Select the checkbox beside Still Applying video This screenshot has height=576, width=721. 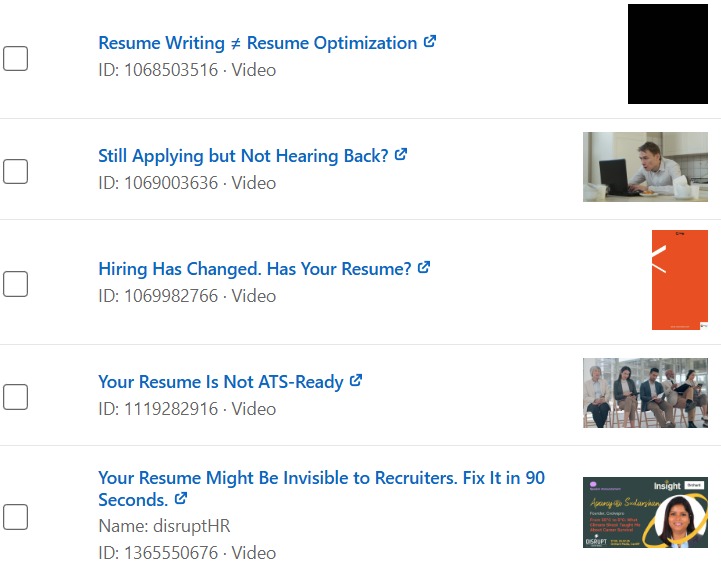tap(15, 171)
